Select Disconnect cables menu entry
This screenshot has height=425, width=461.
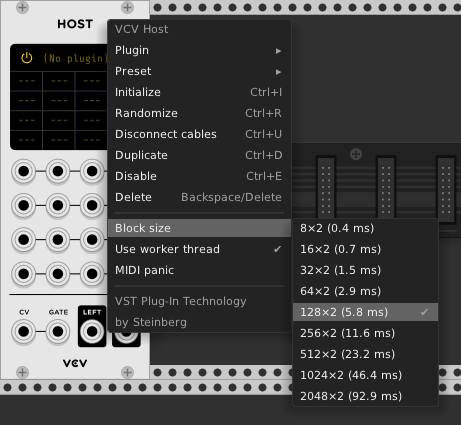tap(199, 134)
